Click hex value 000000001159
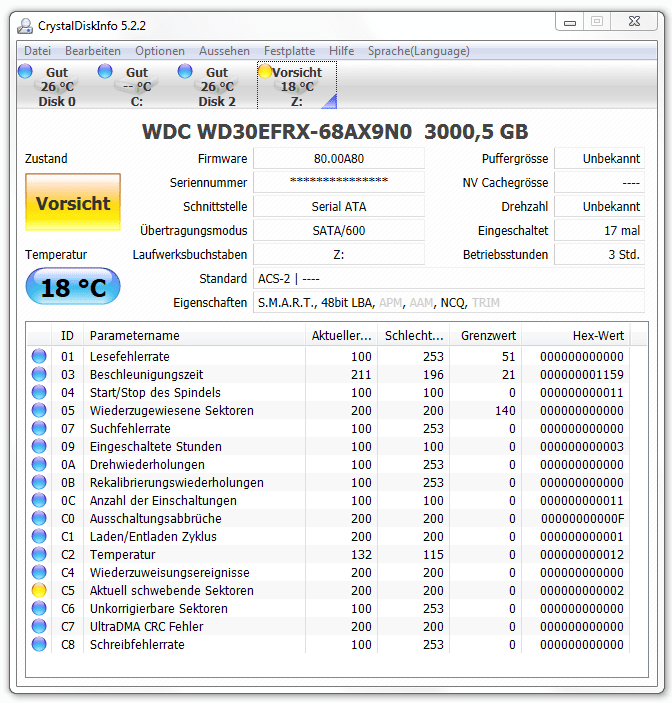The width and height of the screenshot is (672, 703). click(581, 374)
